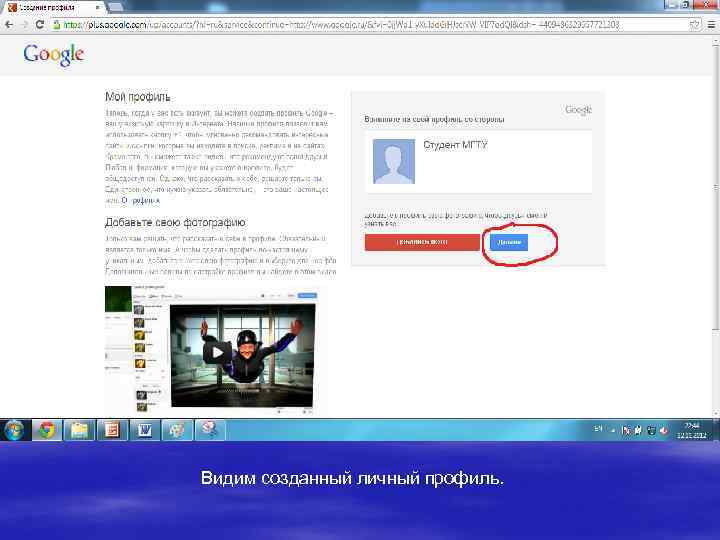This screenshot has height=540, width=720.
Task: Open the Windows Start orb
Action: pyautogui.click(x=14, y=430)
